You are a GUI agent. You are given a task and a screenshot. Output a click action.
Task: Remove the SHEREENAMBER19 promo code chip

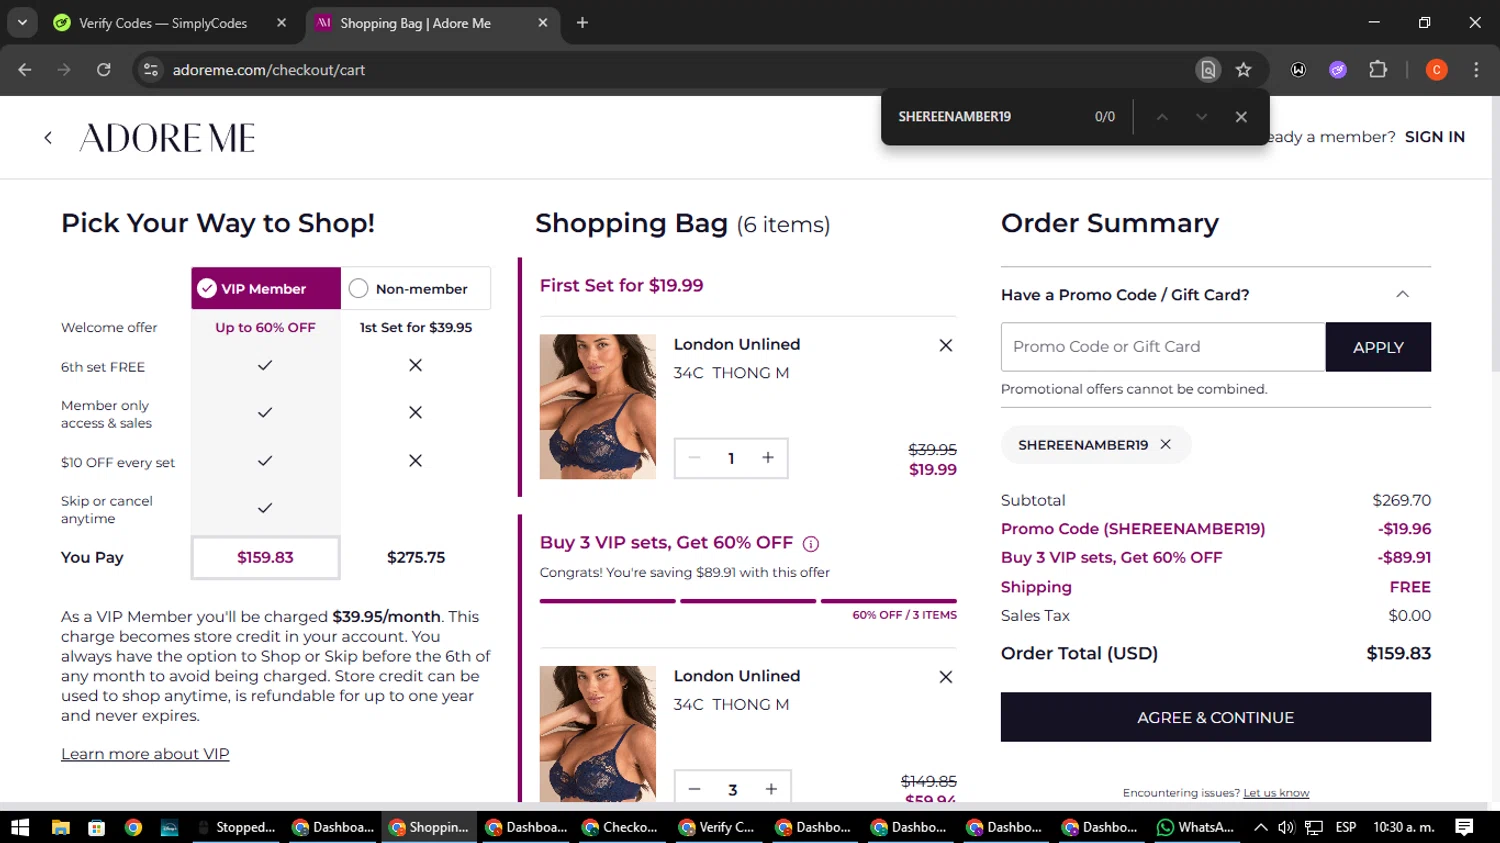tap(1165, 445)
